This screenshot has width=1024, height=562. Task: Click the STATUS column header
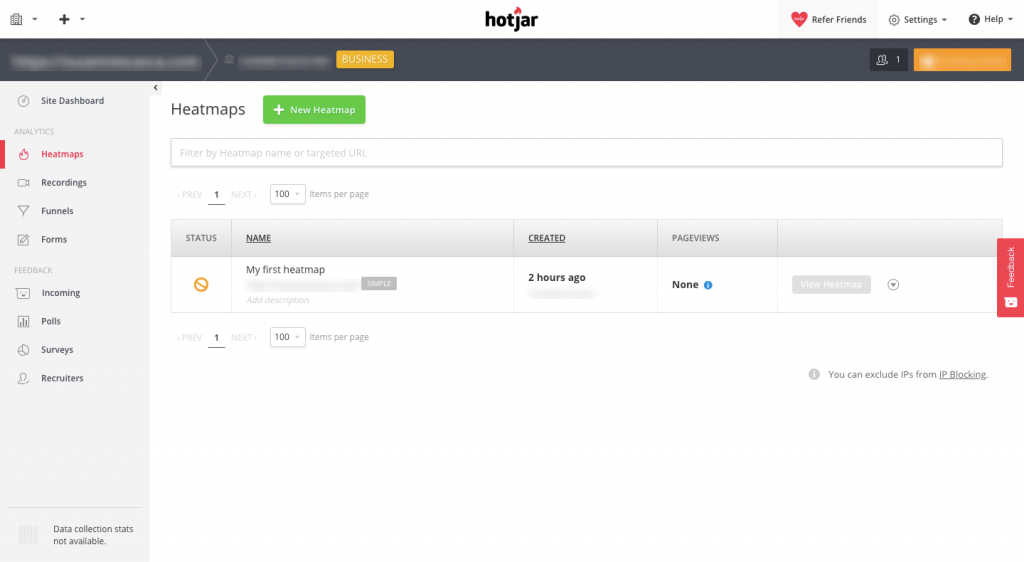[x=201, y=238]
